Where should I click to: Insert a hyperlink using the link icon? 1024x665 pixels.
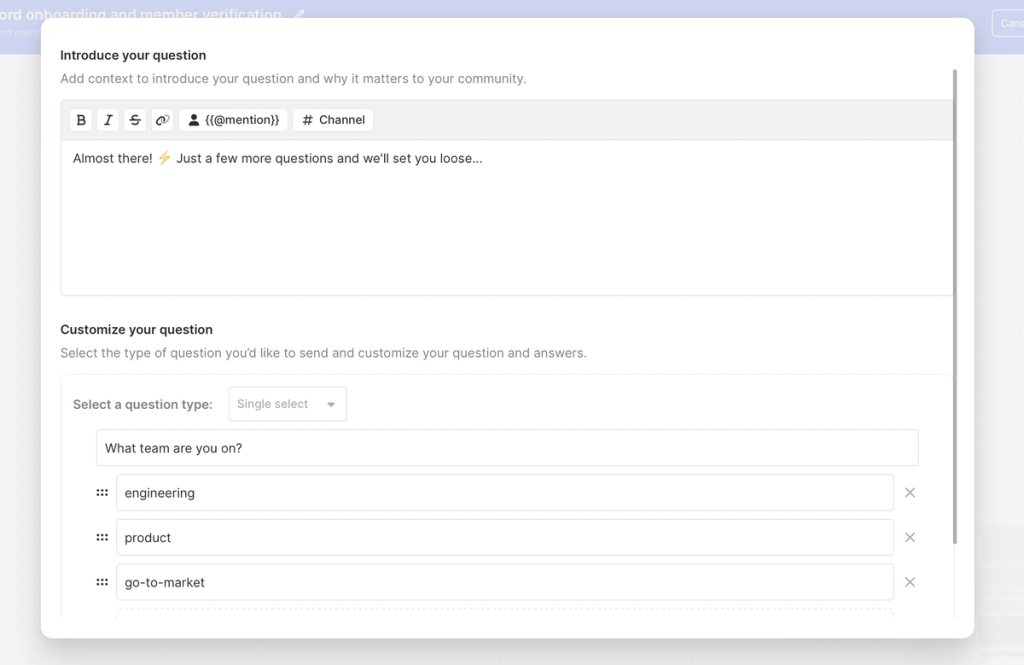pos(162,119)
